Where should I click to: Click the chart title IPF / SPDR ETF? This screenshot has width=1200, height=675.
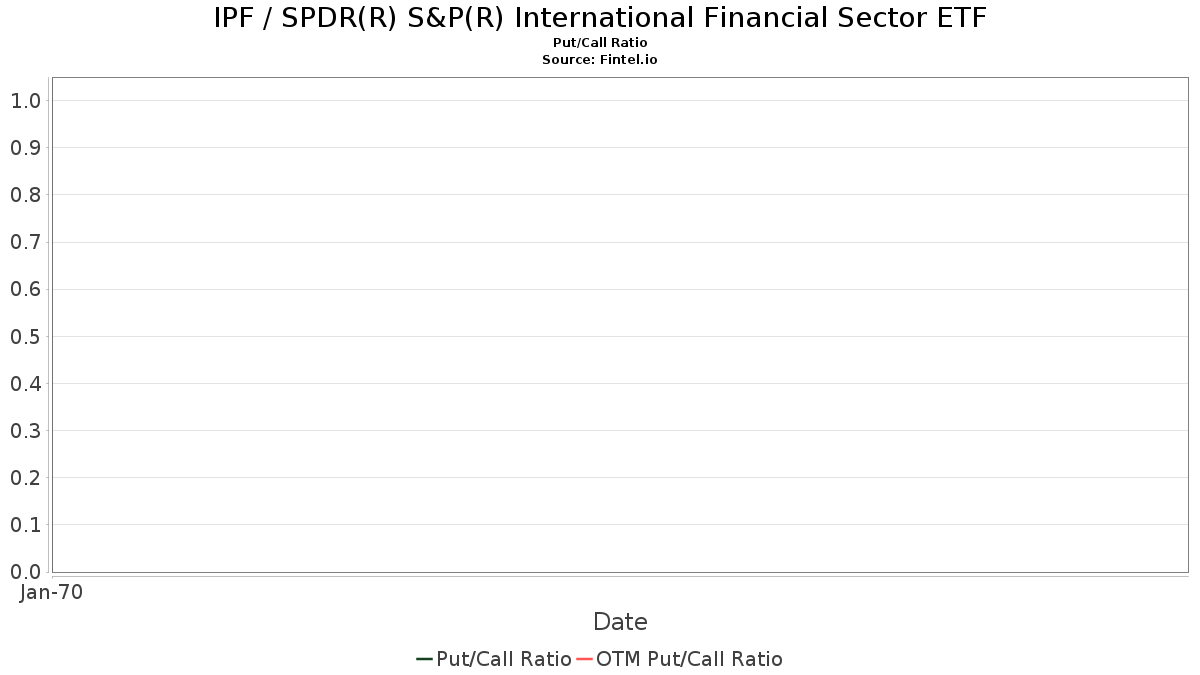pyautogui.click(x=600, y=18)
